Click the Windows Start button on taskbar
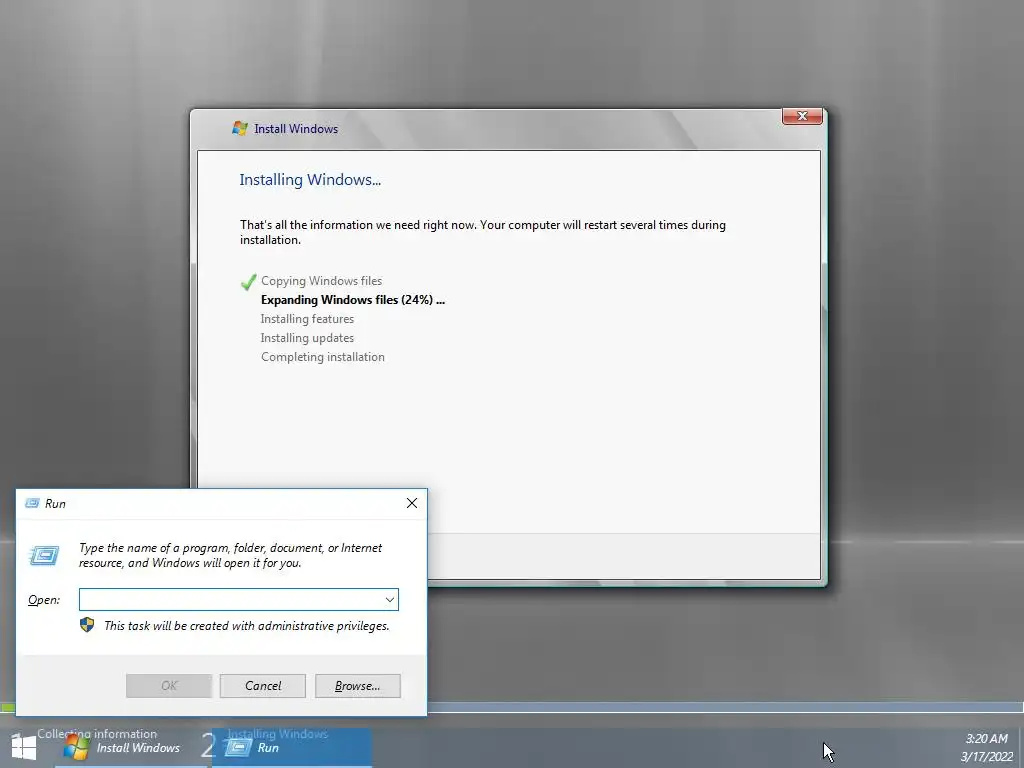The image size is (1024, 768). pos(24,748)
